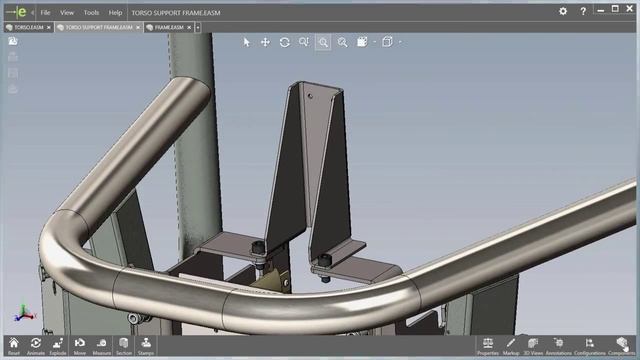Viewport: 640px width, 360px height.
Task: Activate the Explode tool
Action: pos(58,346)
